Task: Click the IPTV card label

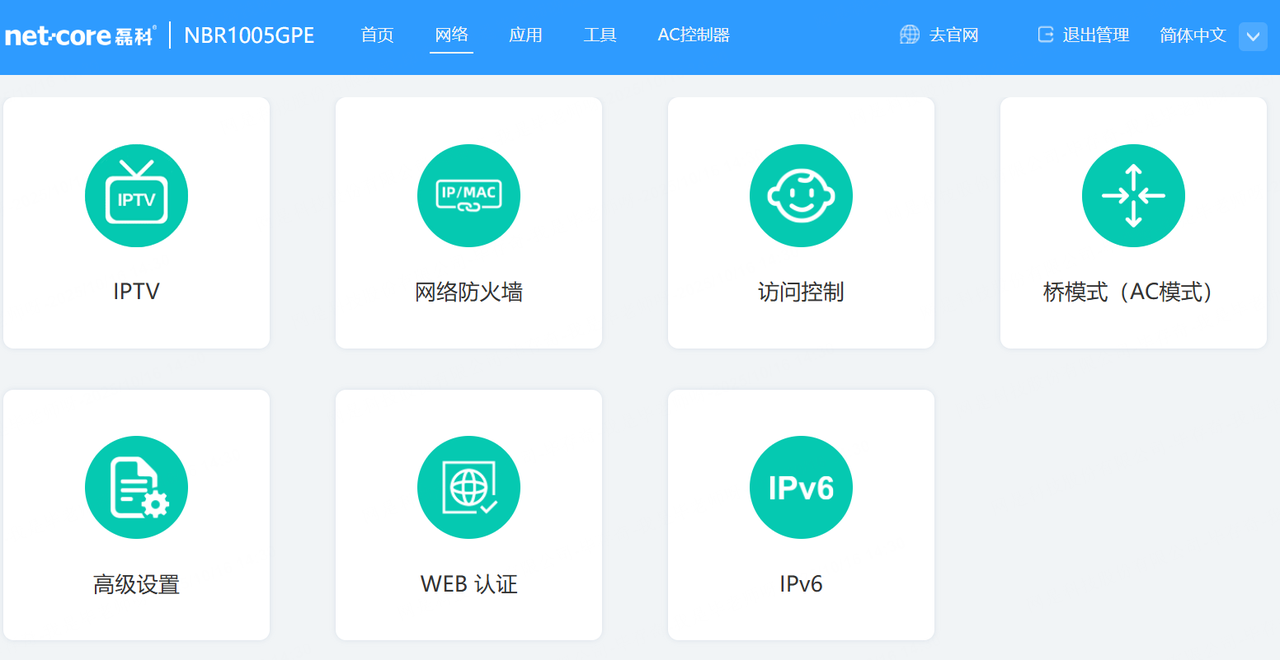Action: pos(136,292)
